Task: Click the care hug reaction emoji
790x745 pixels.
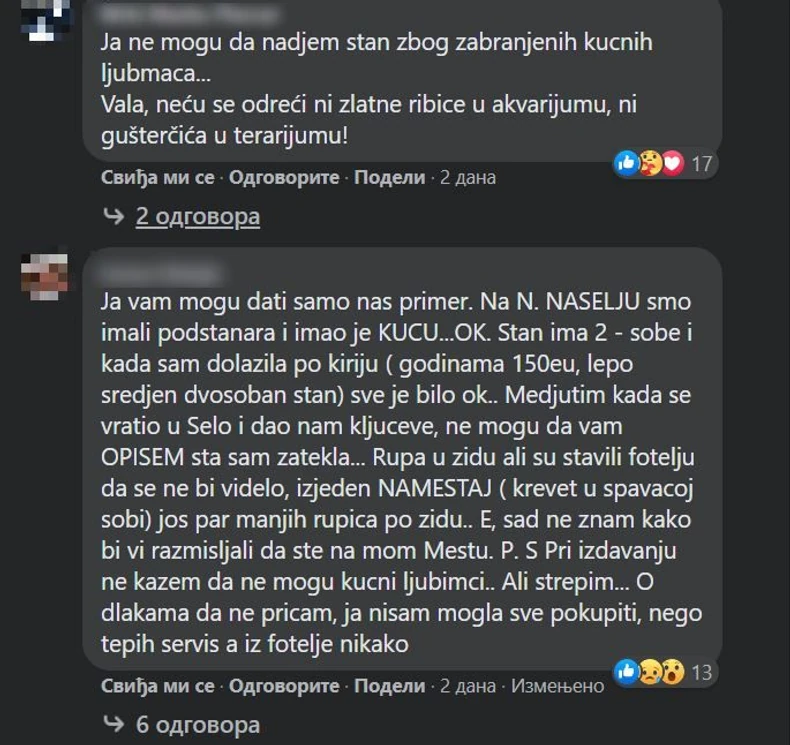Action: click(x=649, y=162)
